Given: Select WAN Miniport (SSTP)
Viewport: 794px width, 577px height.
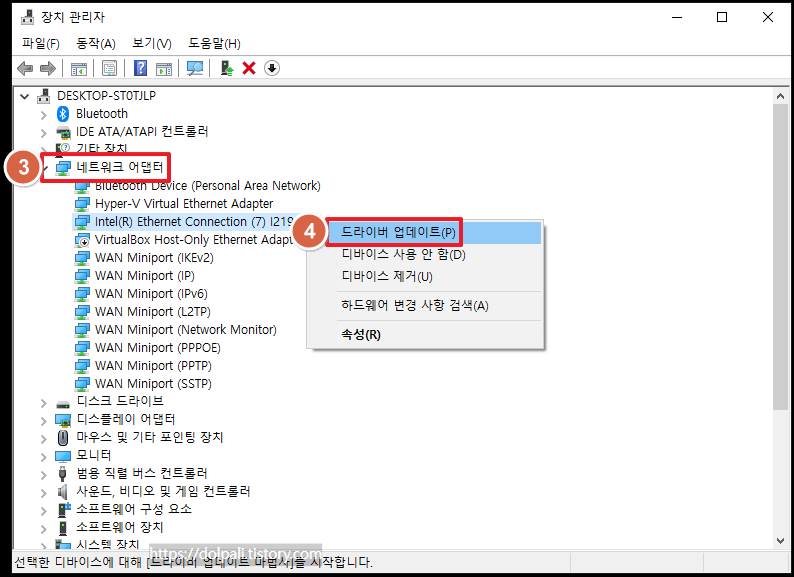Looking at the screenshot, I should pos(153,384).
